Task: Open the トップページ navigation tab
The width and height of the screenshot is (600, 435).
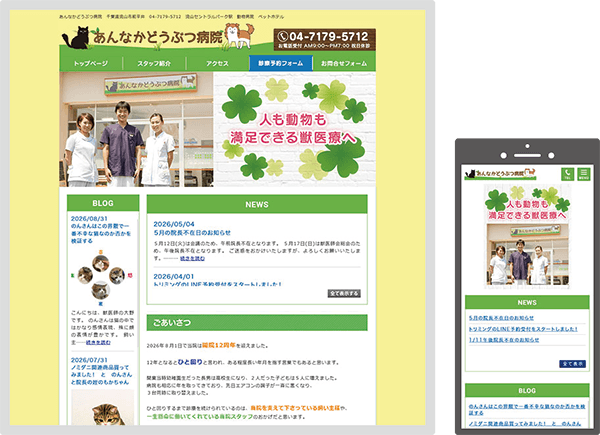Action: click(91, 64)
